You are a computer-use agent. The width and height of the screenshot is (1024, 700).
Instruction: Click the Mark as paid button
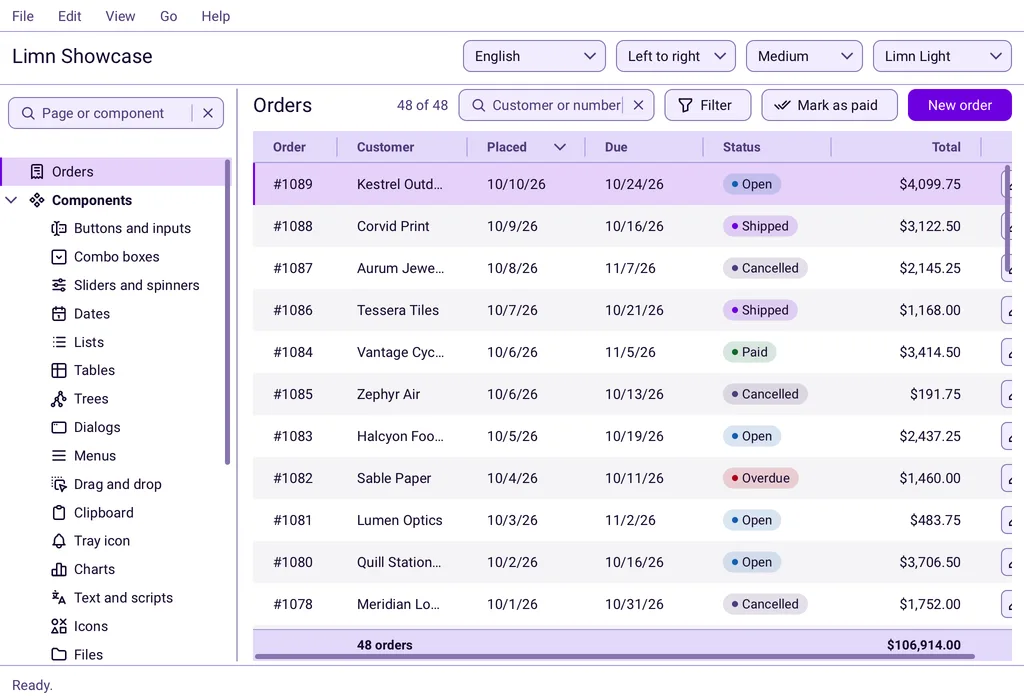(829, 105)
